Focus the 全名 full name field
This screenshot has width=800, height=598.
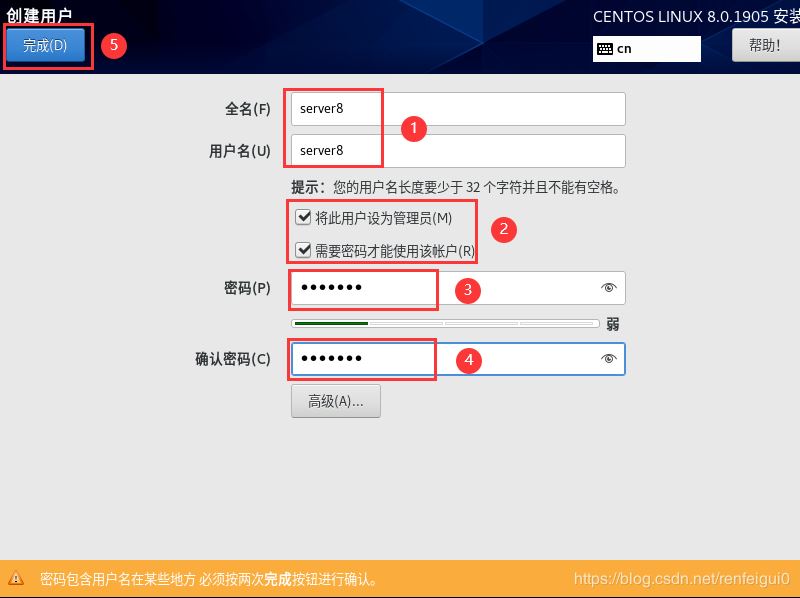tap(458, 109)
